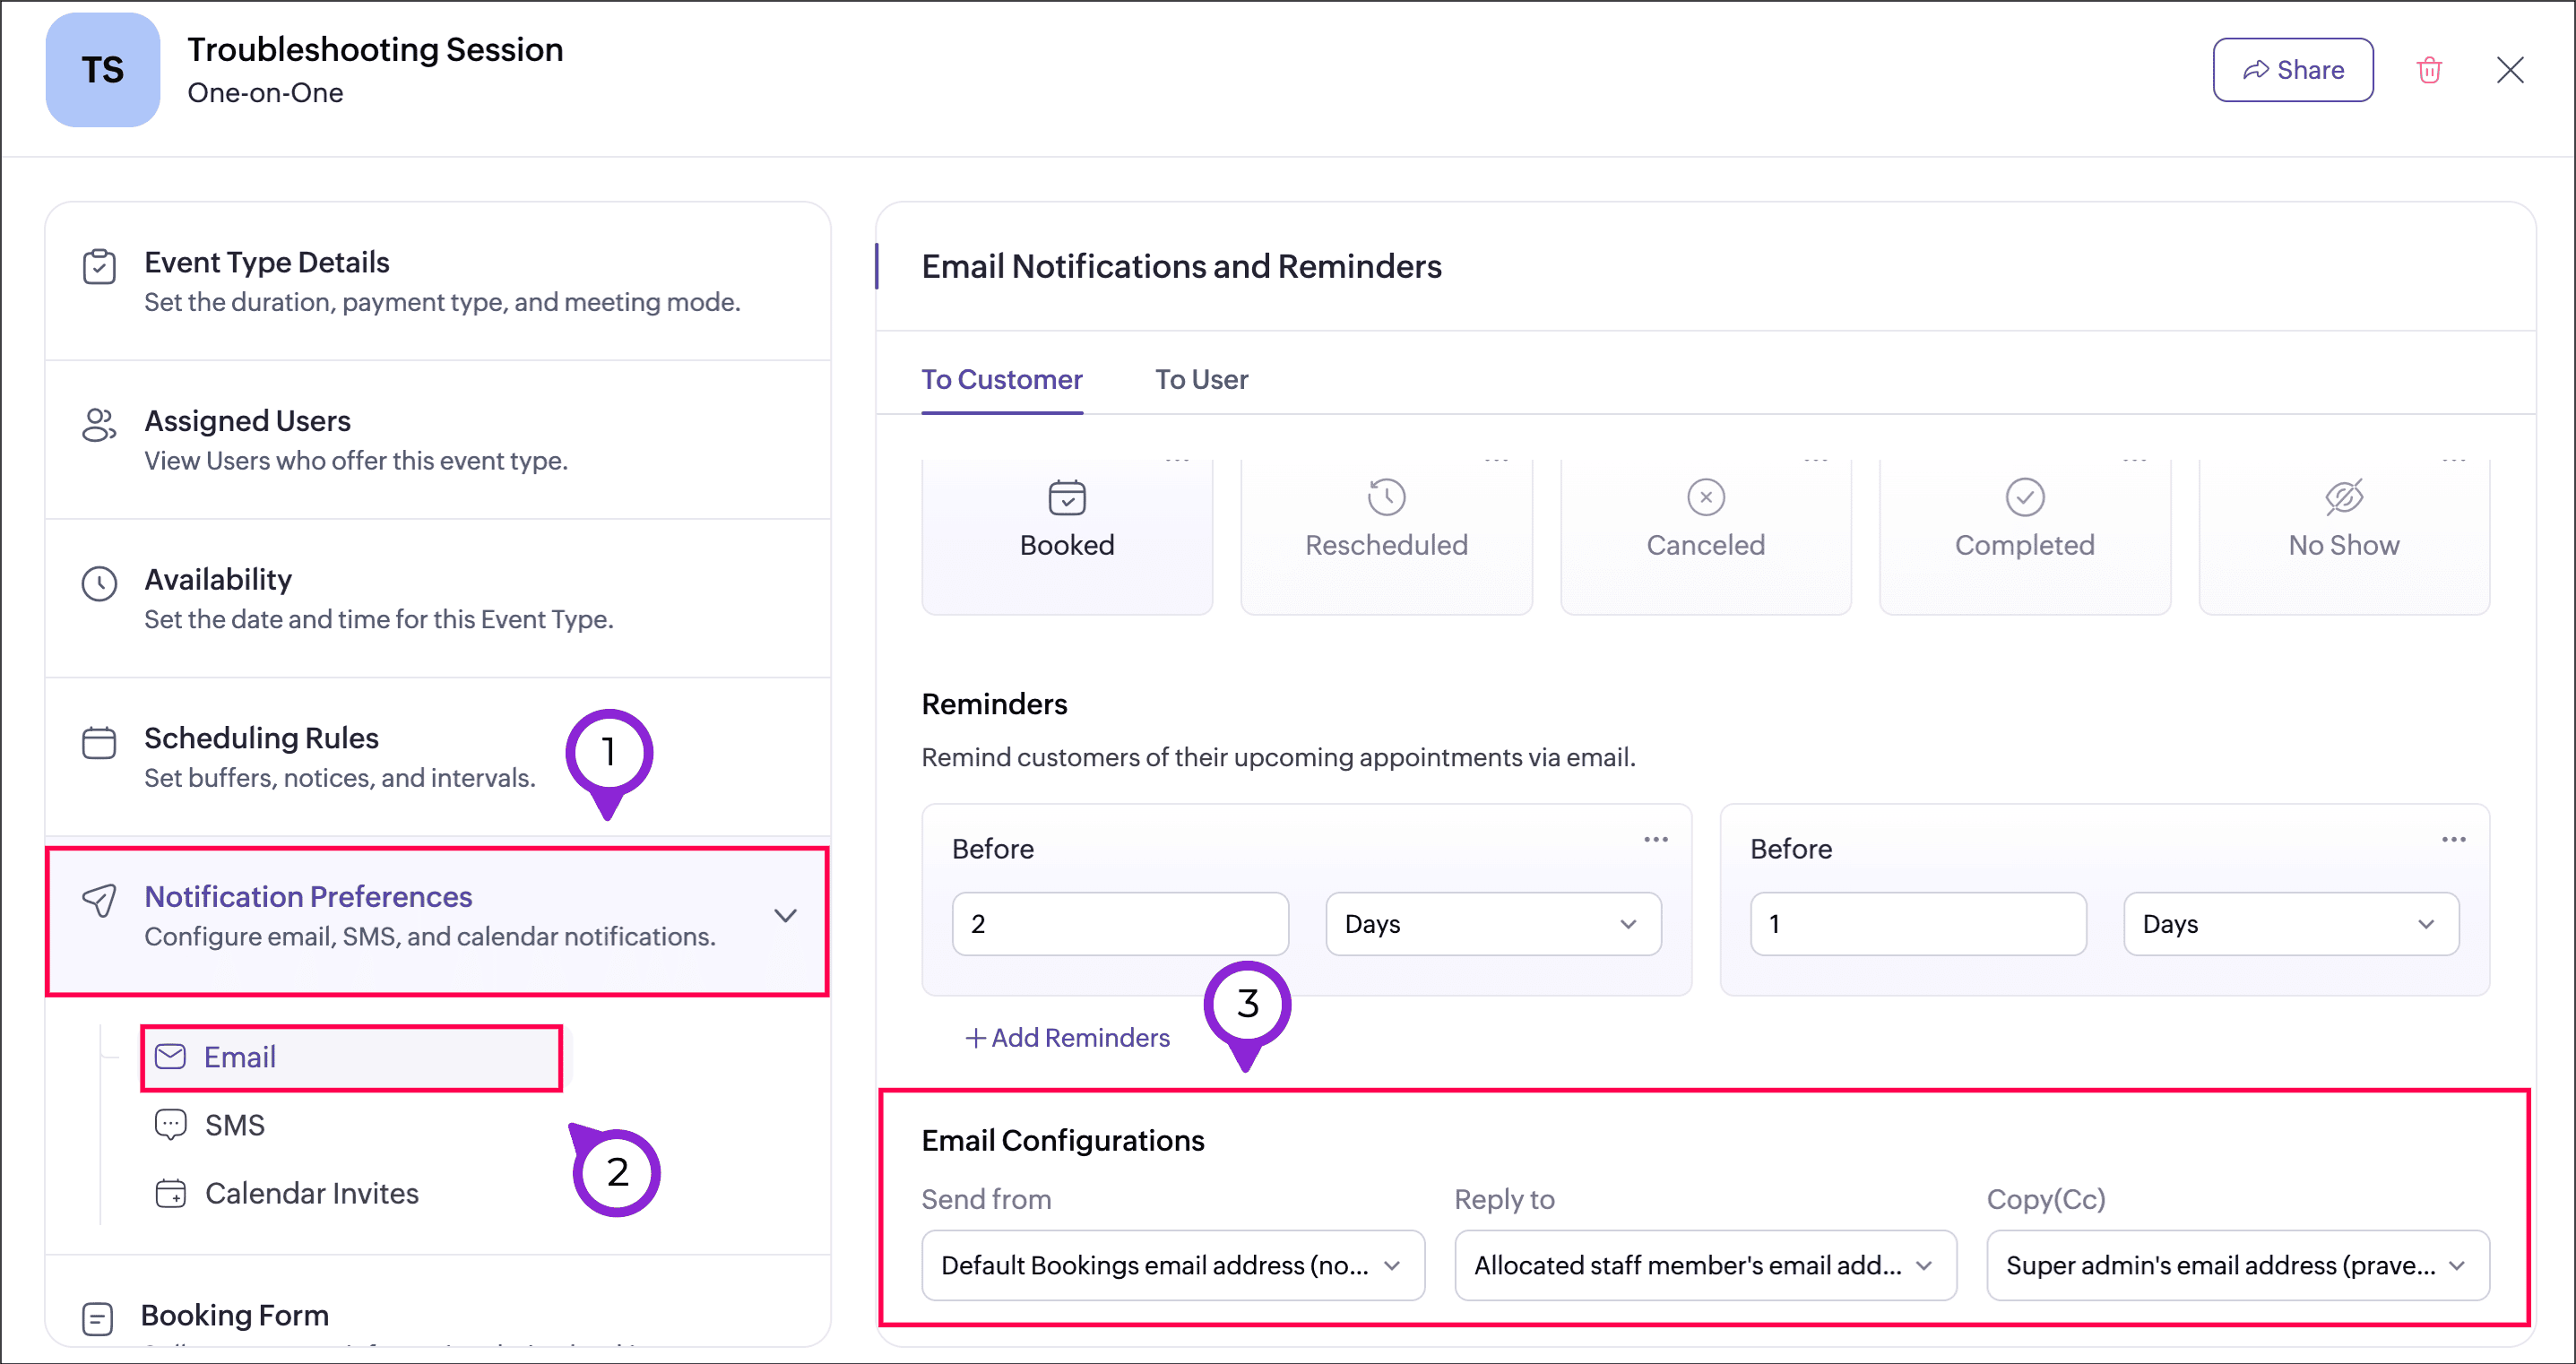Open three-dot menu of 2 Days reminder
This screenshot has height=1364, width=2576.
[1655, 839]
